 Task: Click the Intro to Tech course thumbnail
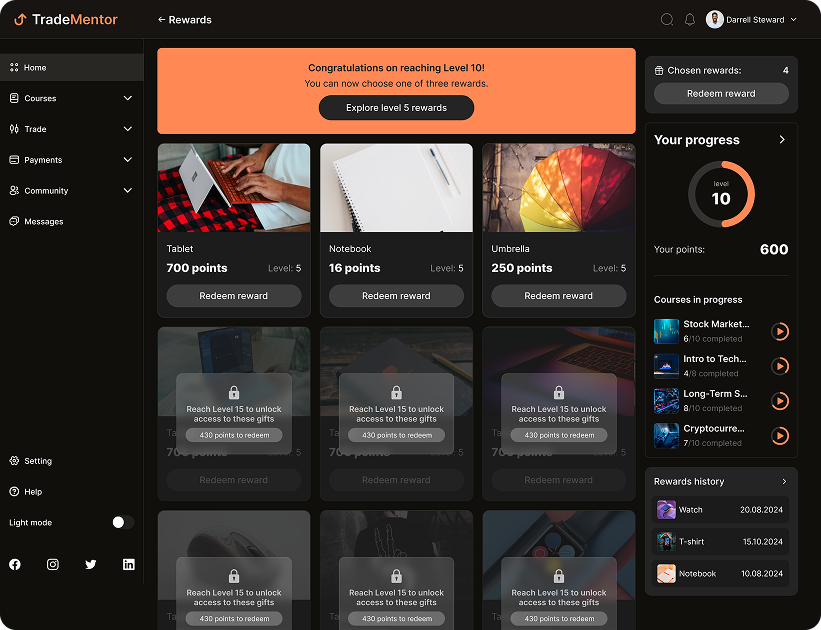click(666, 366)
